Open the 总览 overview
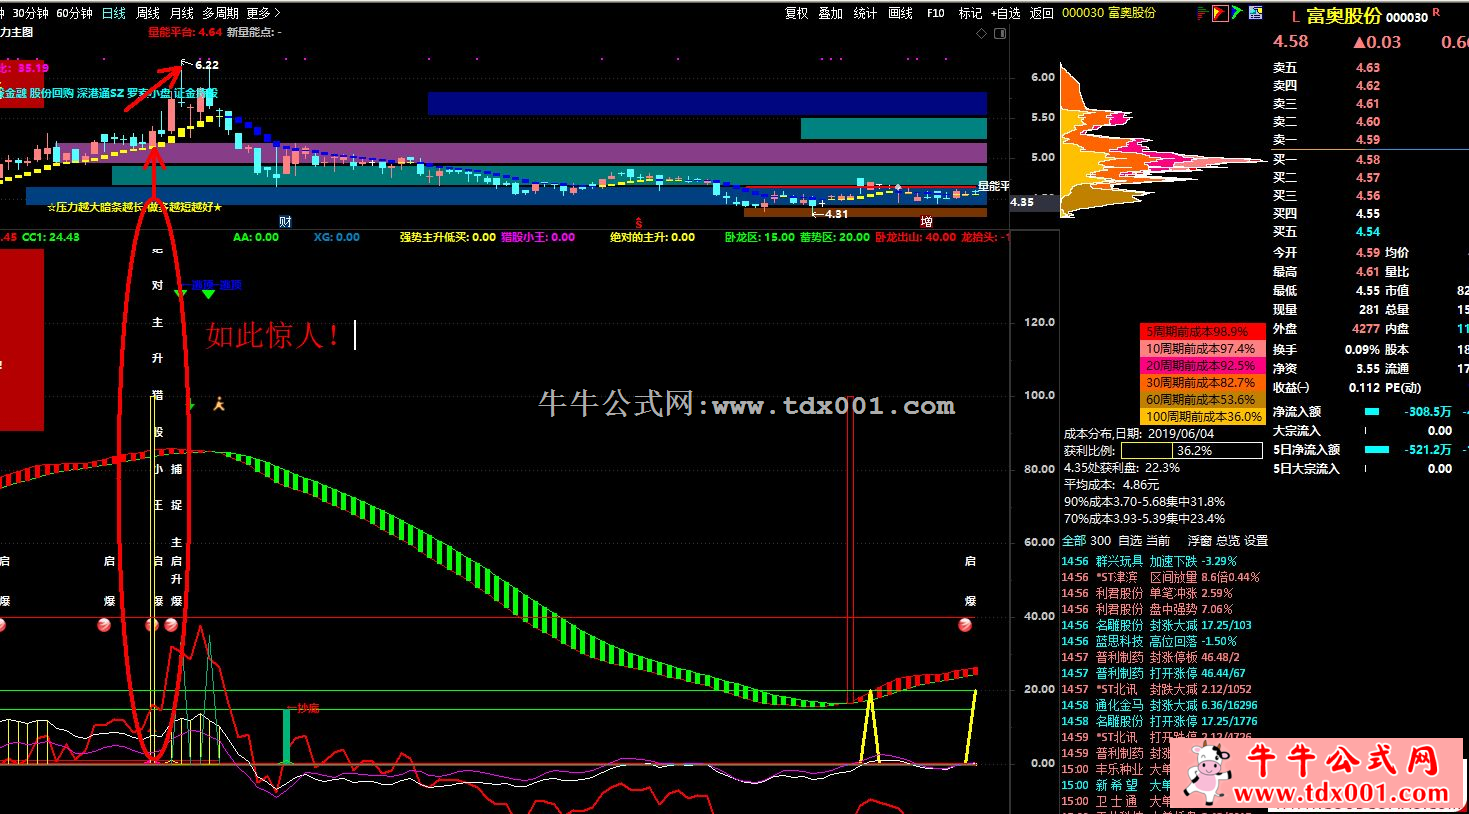This screenshot has height=814, width=1469. (x=1227, y=540)
